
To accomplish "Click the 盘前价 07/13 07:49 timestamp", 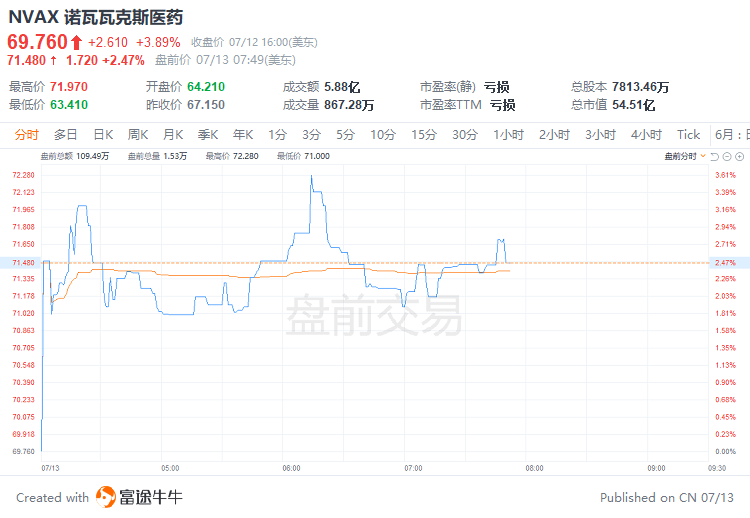I will point(225,60).
